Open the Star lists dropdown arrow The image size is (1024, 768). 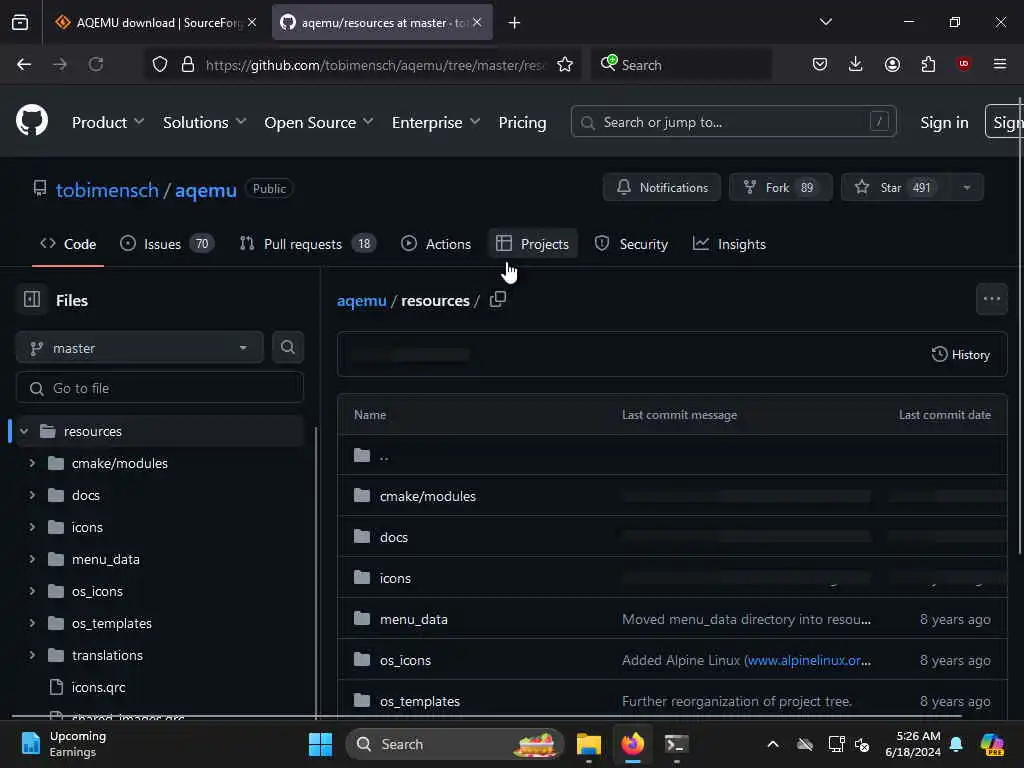(x=967, y=187)
